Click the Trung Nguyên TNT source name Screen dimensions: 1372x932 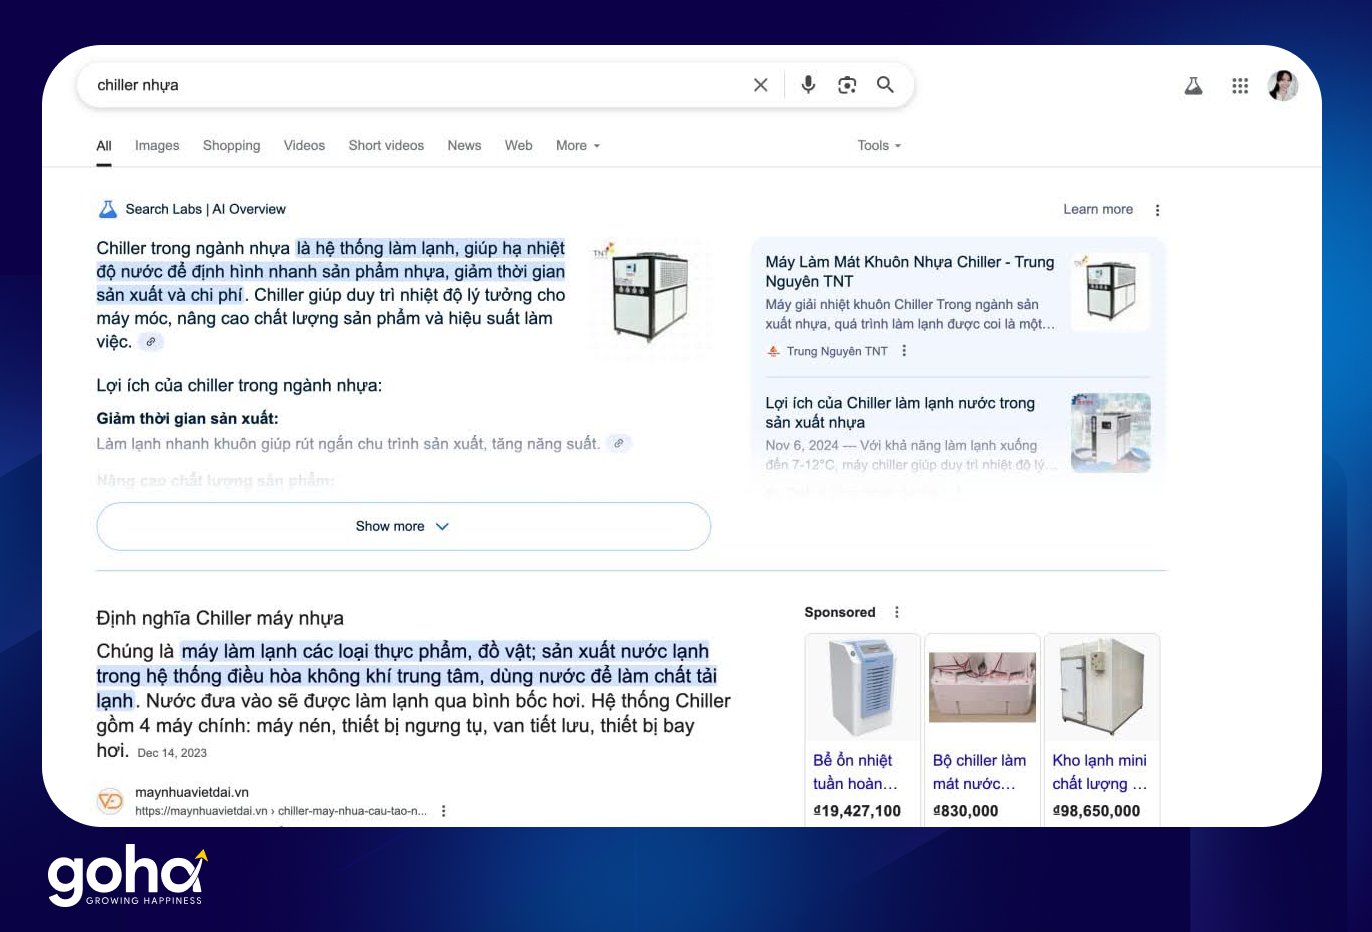837,351
